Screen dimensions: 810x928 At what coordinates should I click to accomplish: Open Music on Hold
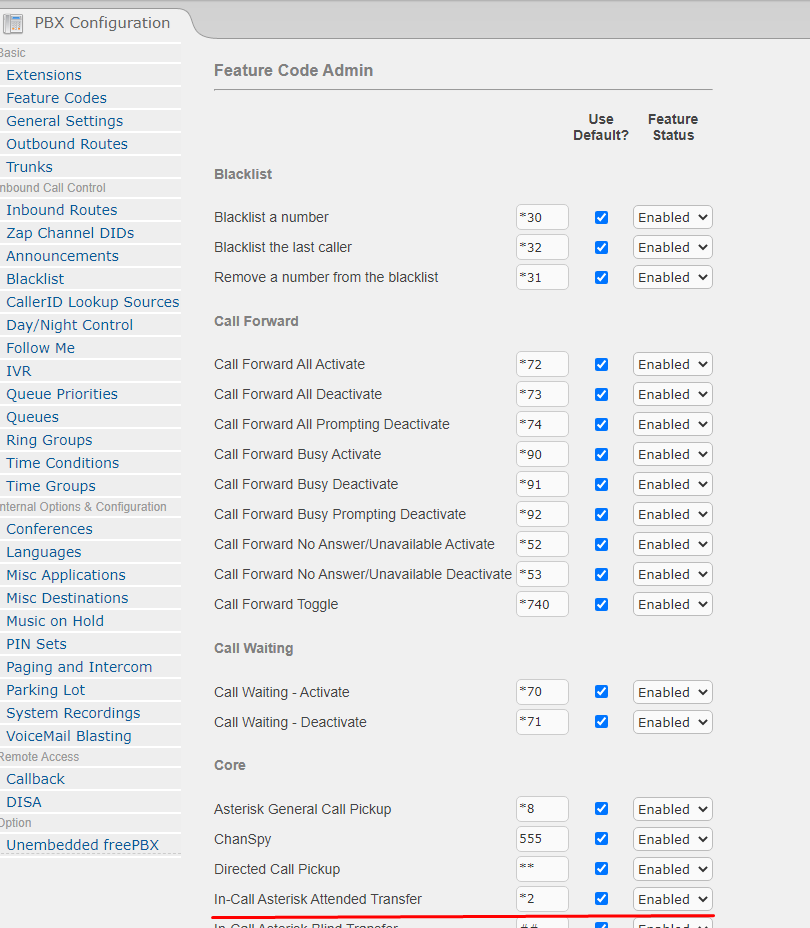[x=54, y=621]
